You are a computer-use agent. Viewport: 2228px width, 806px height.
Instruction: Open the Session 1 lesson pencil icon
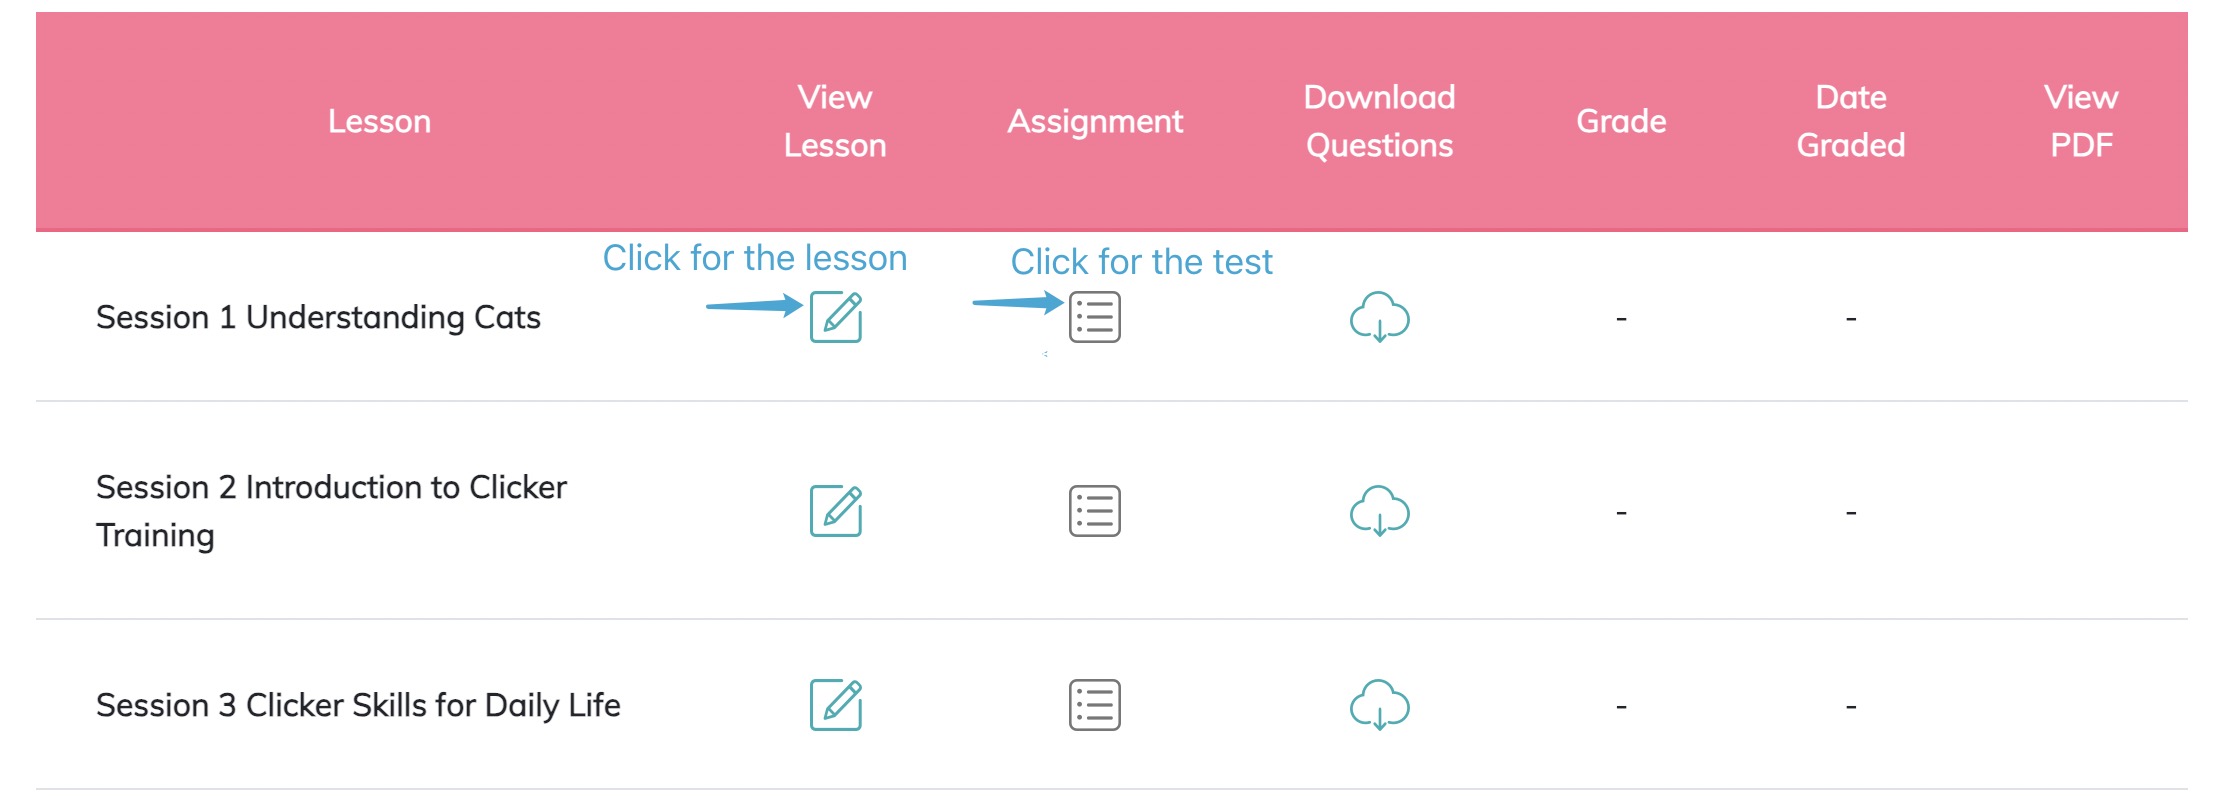836,317
